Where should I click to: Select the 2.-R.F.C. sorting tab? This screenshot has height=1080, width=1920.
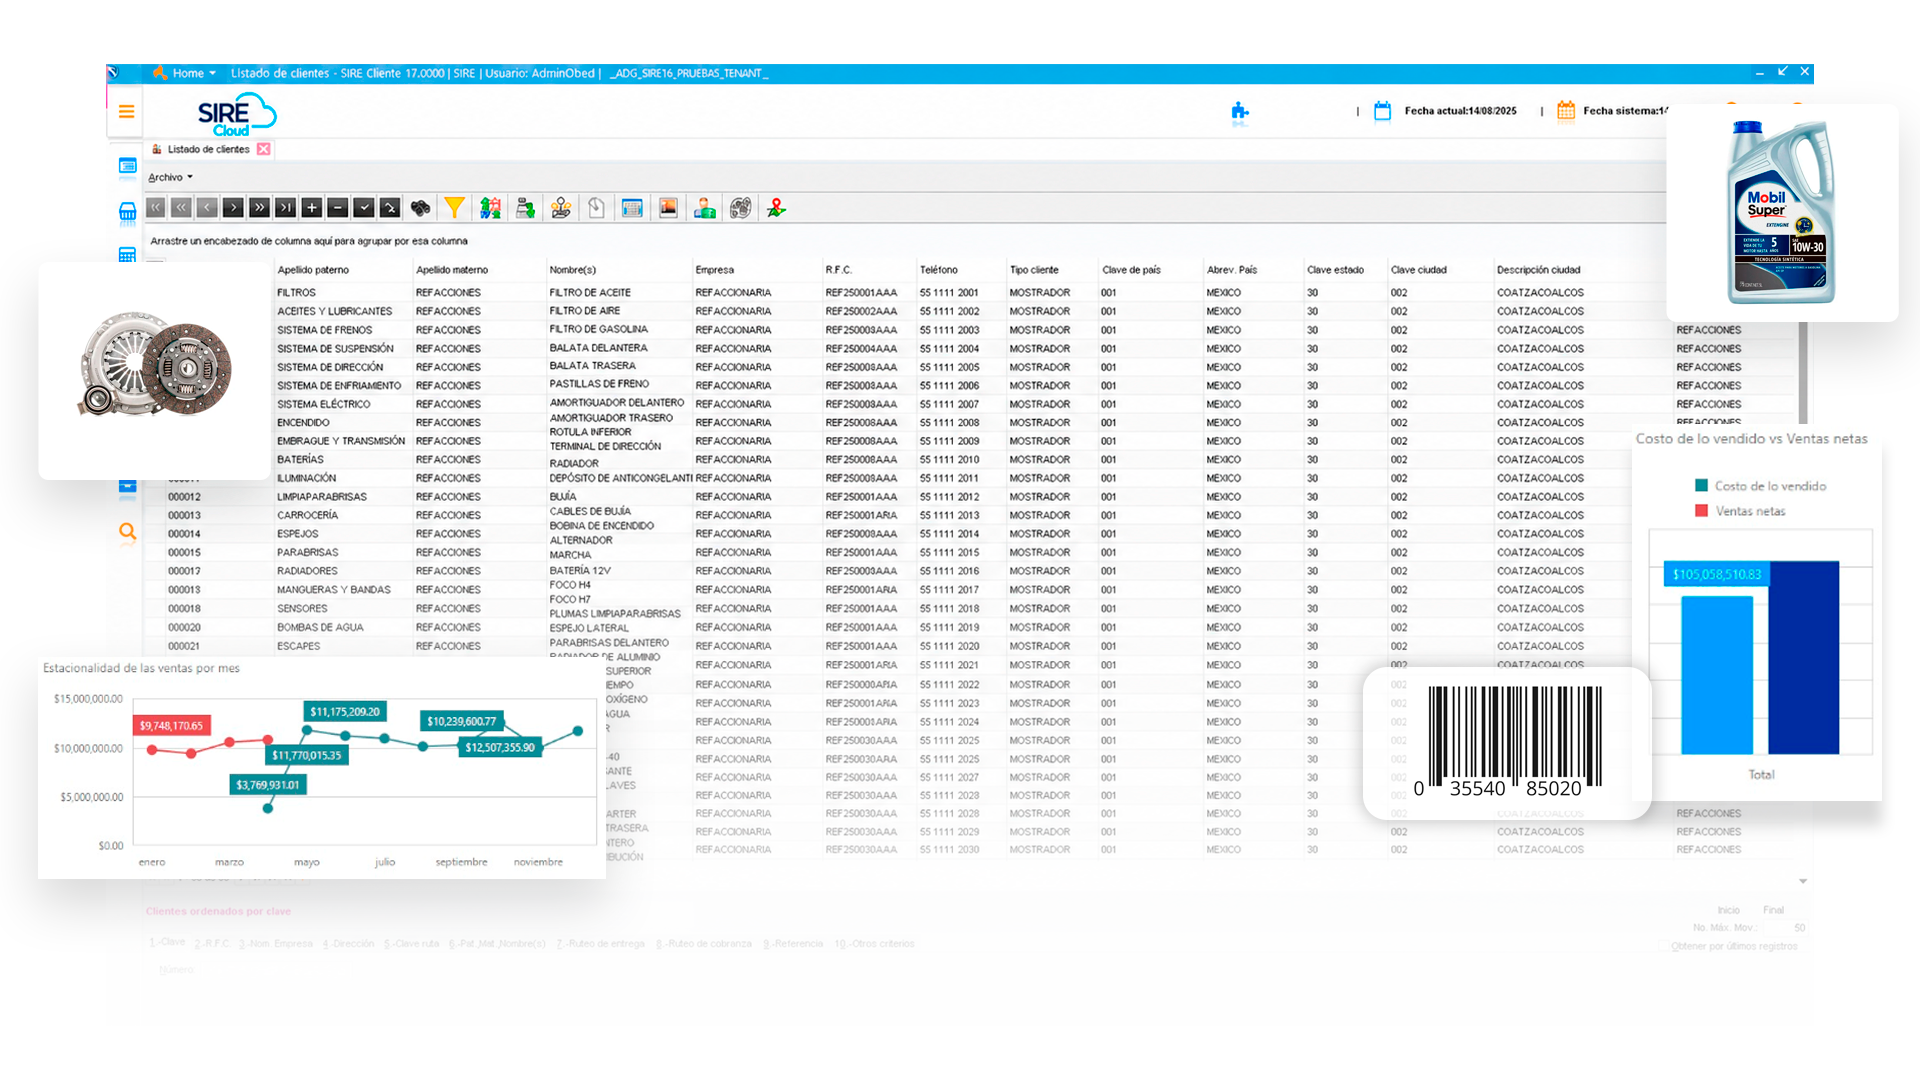tap(213, 944)
